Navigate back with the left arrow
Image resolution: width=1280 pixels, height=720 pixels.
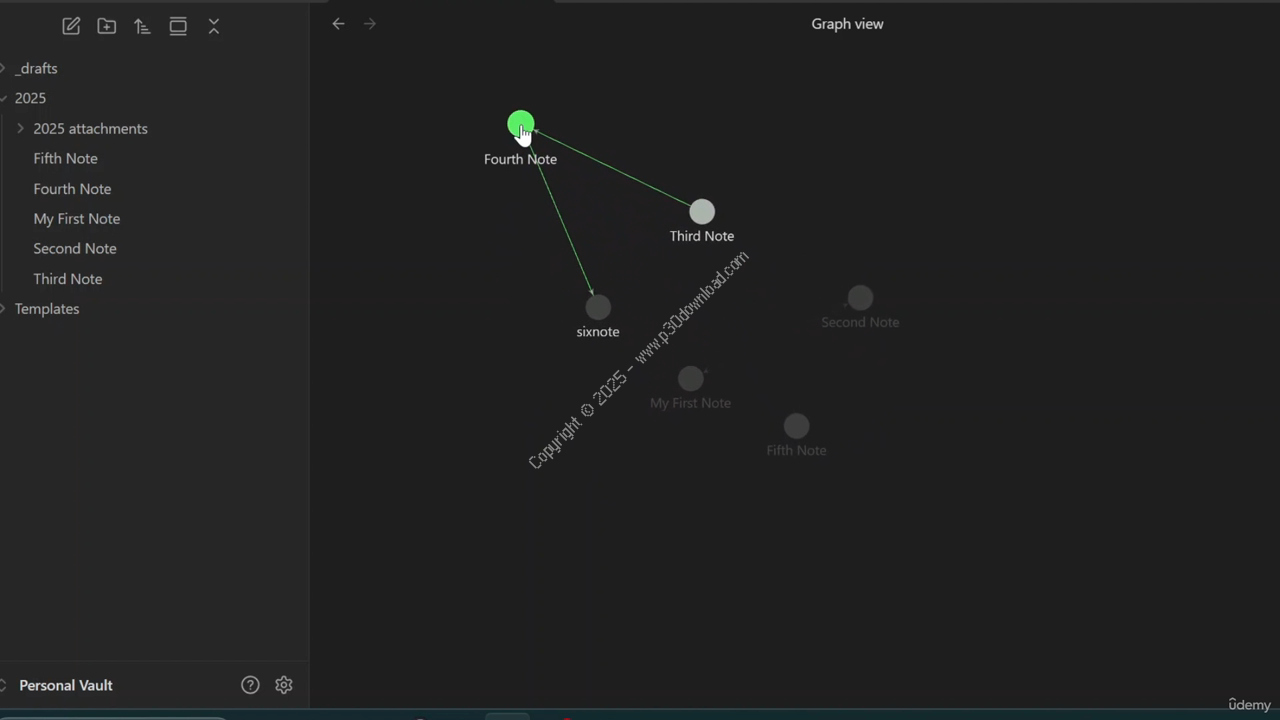point(338,24)
